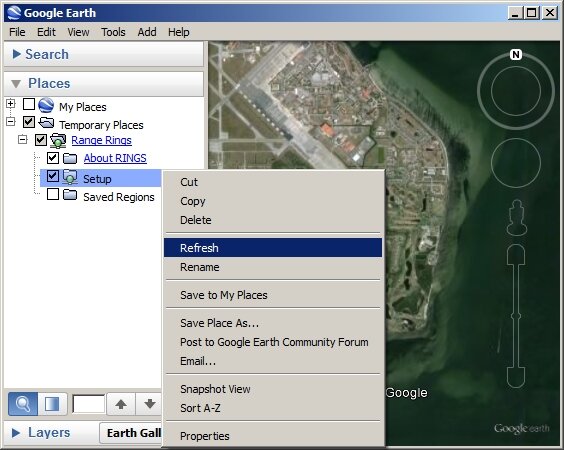Click the zoom-out bottom end of the slider
The width and height of the screenshot is (564, 450).
pyautogui.click(x=516, y=378)
